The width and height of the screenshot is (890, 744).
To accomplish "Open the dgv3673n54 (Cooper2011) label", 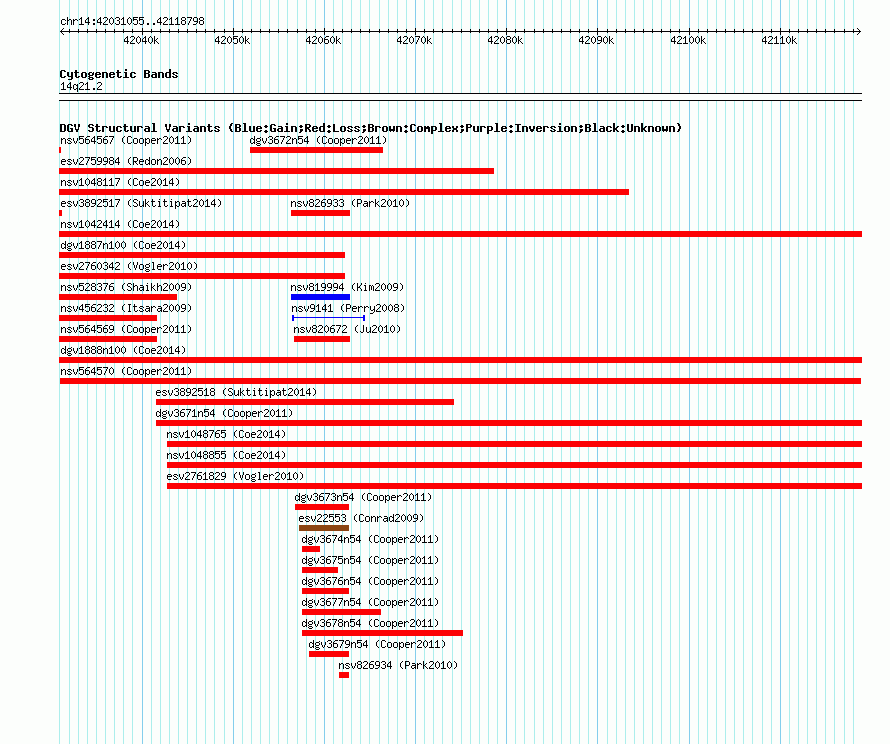I will 363,497.
